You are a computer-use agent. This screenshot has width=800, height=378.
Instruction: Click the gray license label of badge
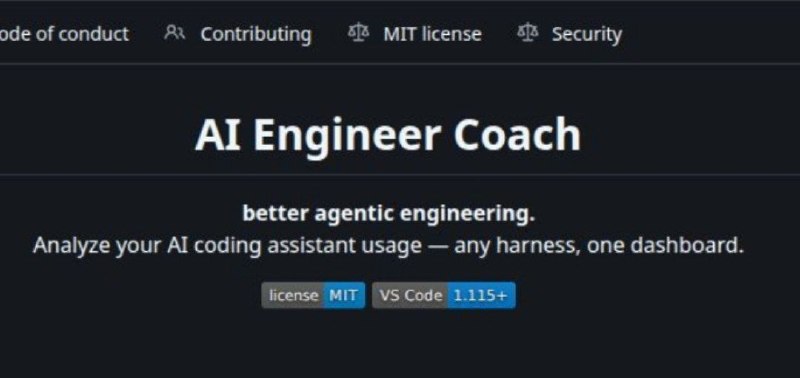click(293, 295)
